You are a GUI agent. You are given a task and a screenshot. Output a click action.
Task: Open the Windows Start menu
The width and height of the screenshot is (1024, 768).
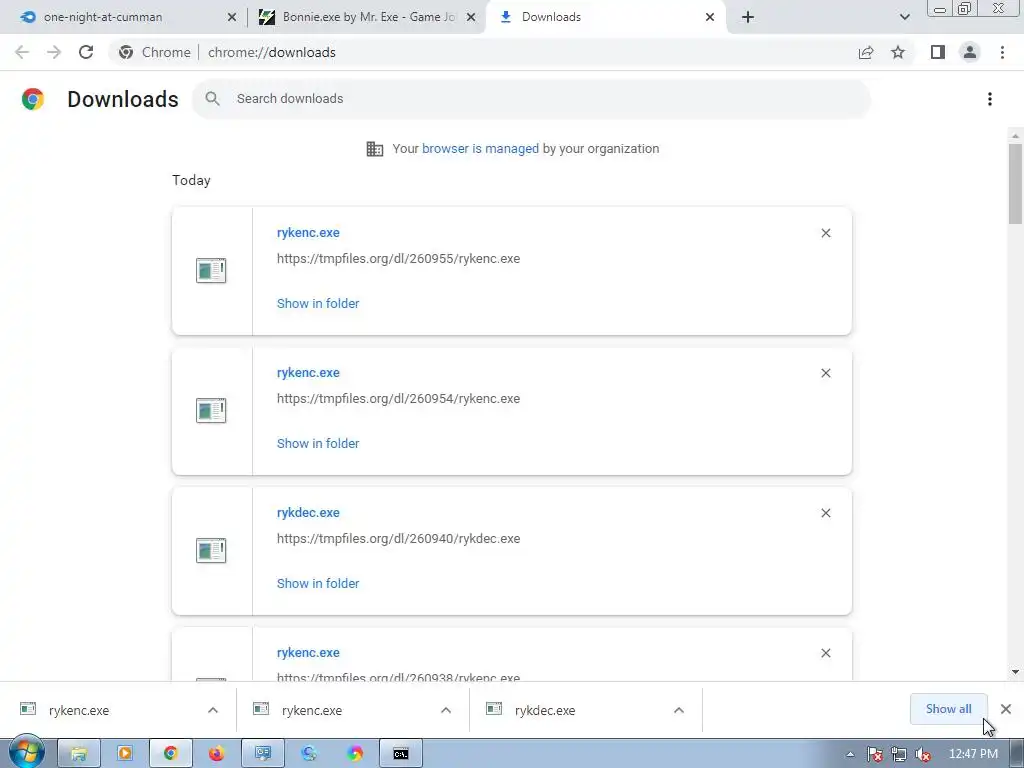point(26,753)
